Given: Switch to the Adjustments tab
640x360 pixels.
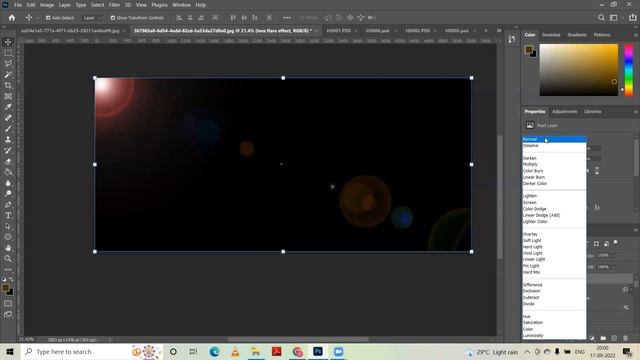Looking at the screenshot, I should [564, 111].
